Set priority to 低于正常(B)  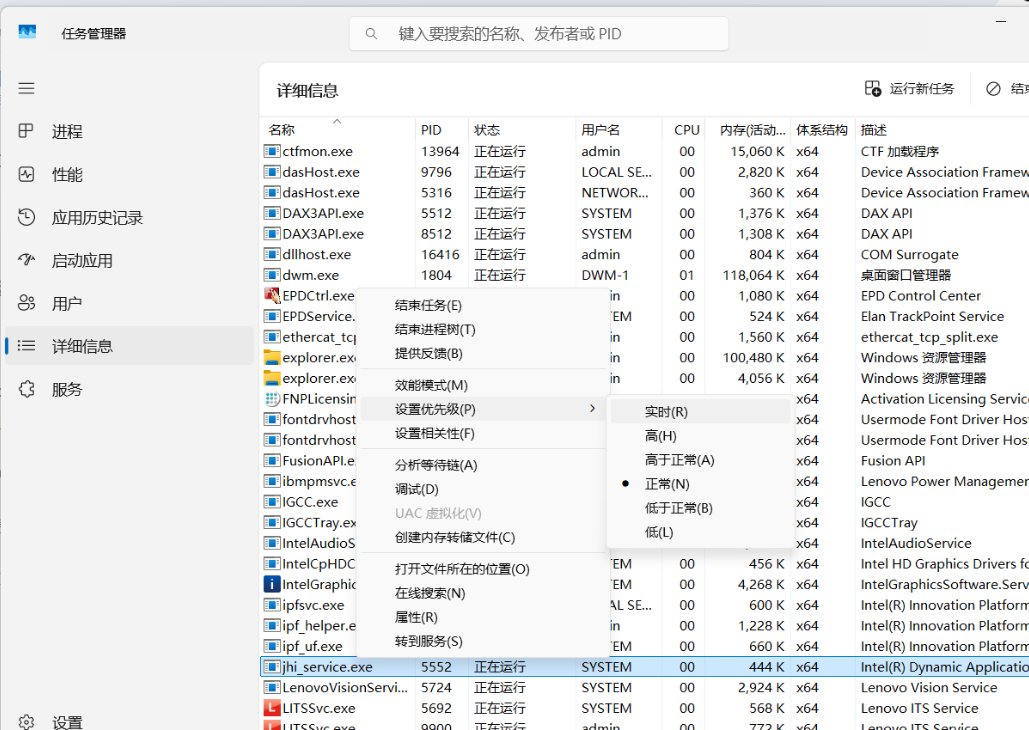tap(700, 508)
